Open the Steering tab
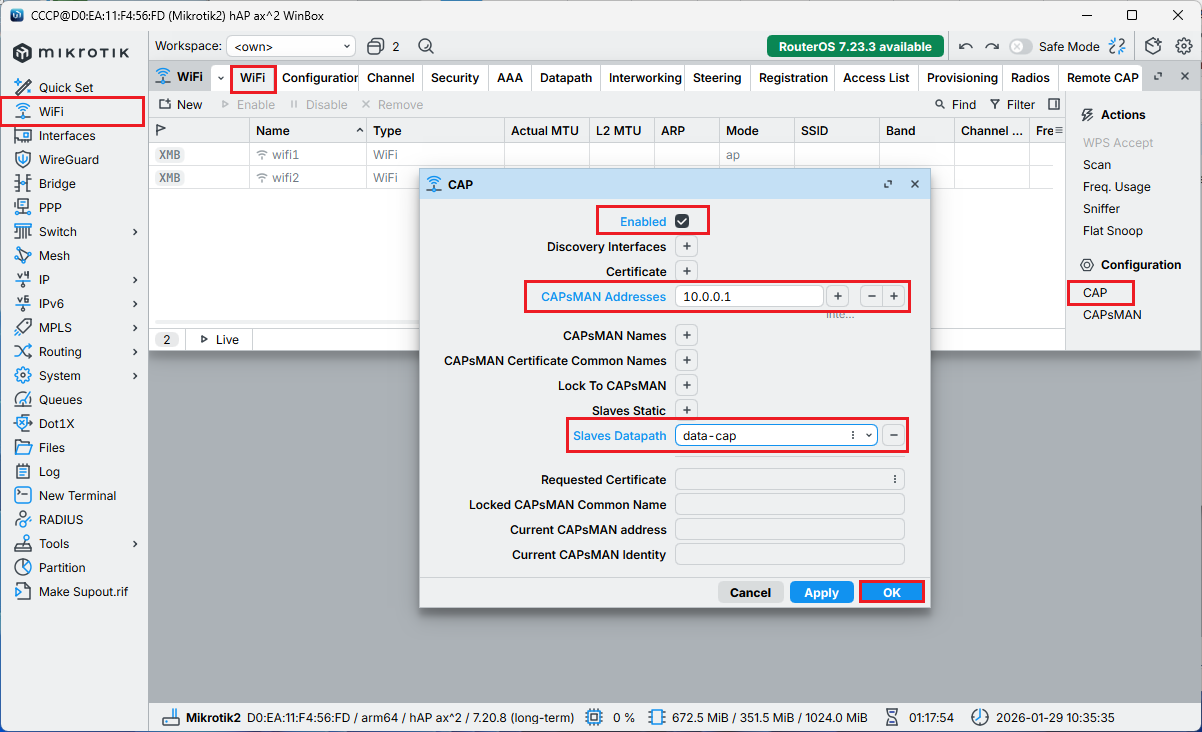This screenshot has width=1202, height=732. (x=717, y=77)
